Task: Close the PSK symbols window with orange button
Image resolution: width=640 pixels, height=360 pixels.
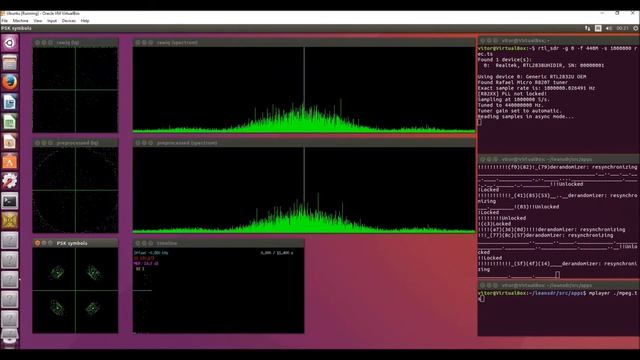Action: (38, 243)
